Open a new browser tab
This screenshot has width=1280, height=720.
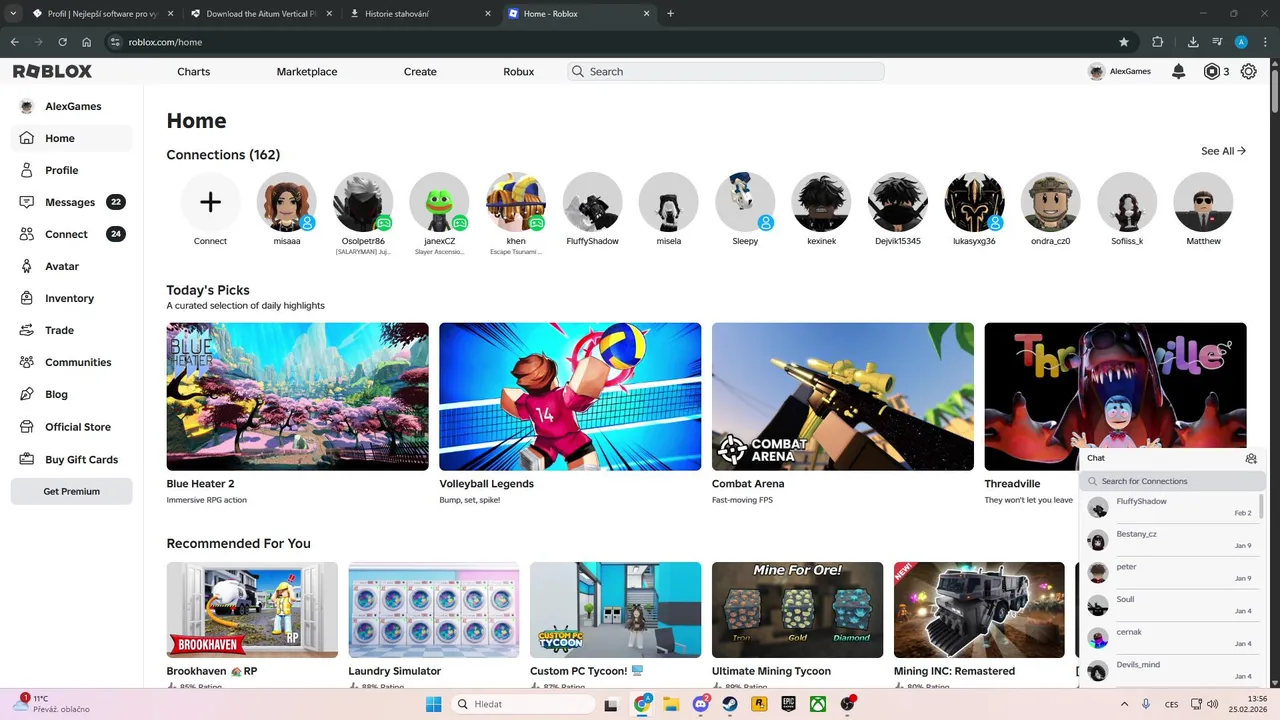(670, 14)
